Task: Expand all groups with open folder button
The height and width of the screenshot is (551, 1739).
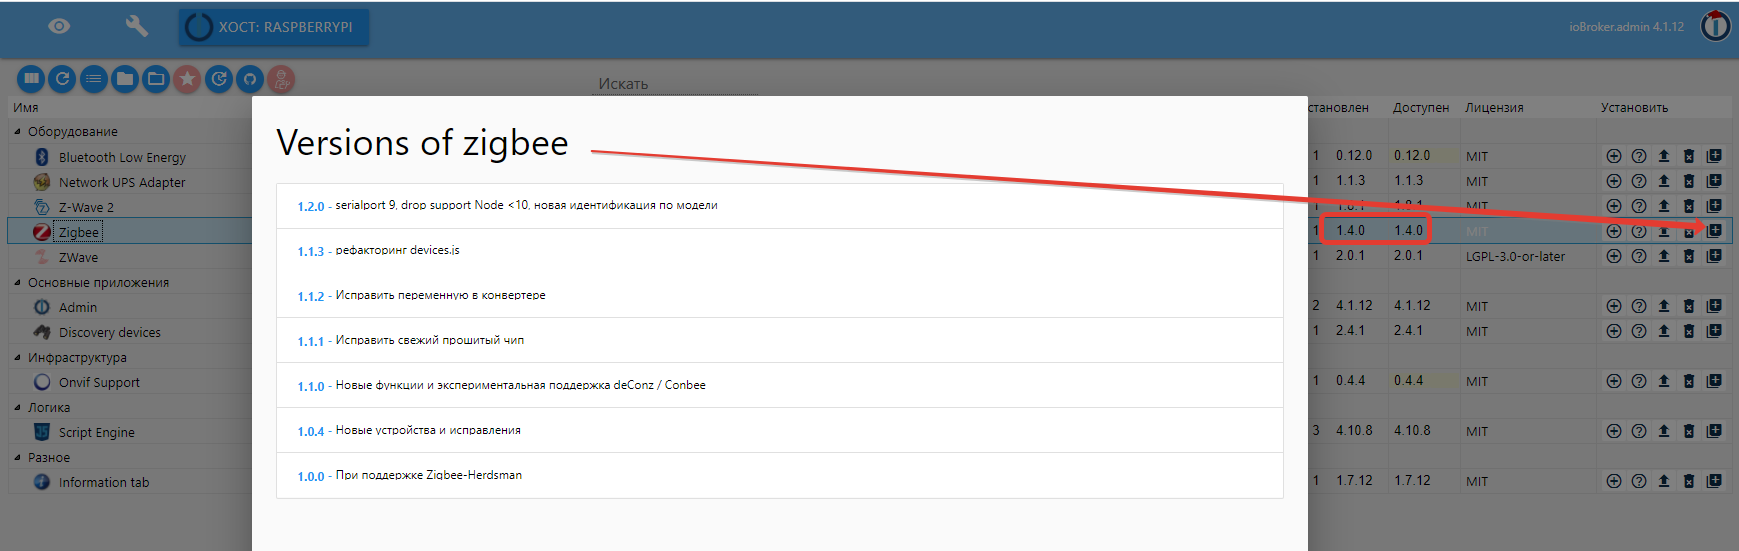Action: (x=156, y=78)
